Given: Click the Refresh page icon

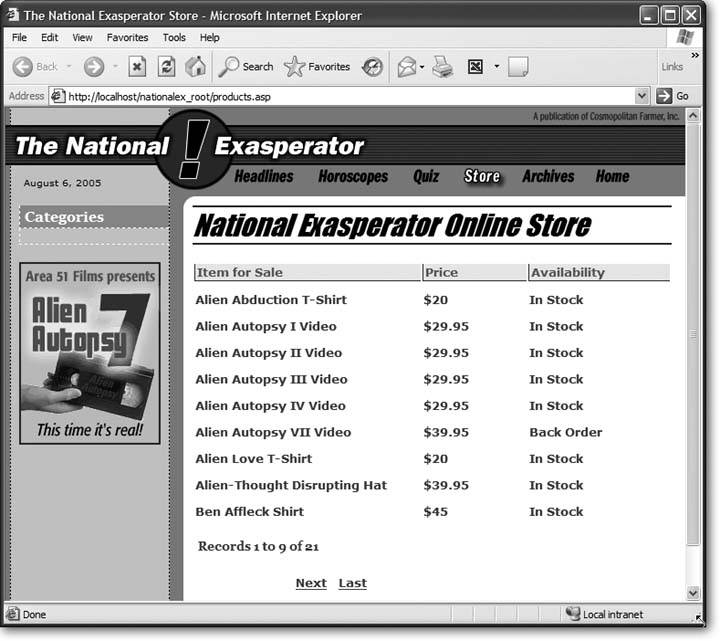Looking at the screenshot, I should (166, 67).
